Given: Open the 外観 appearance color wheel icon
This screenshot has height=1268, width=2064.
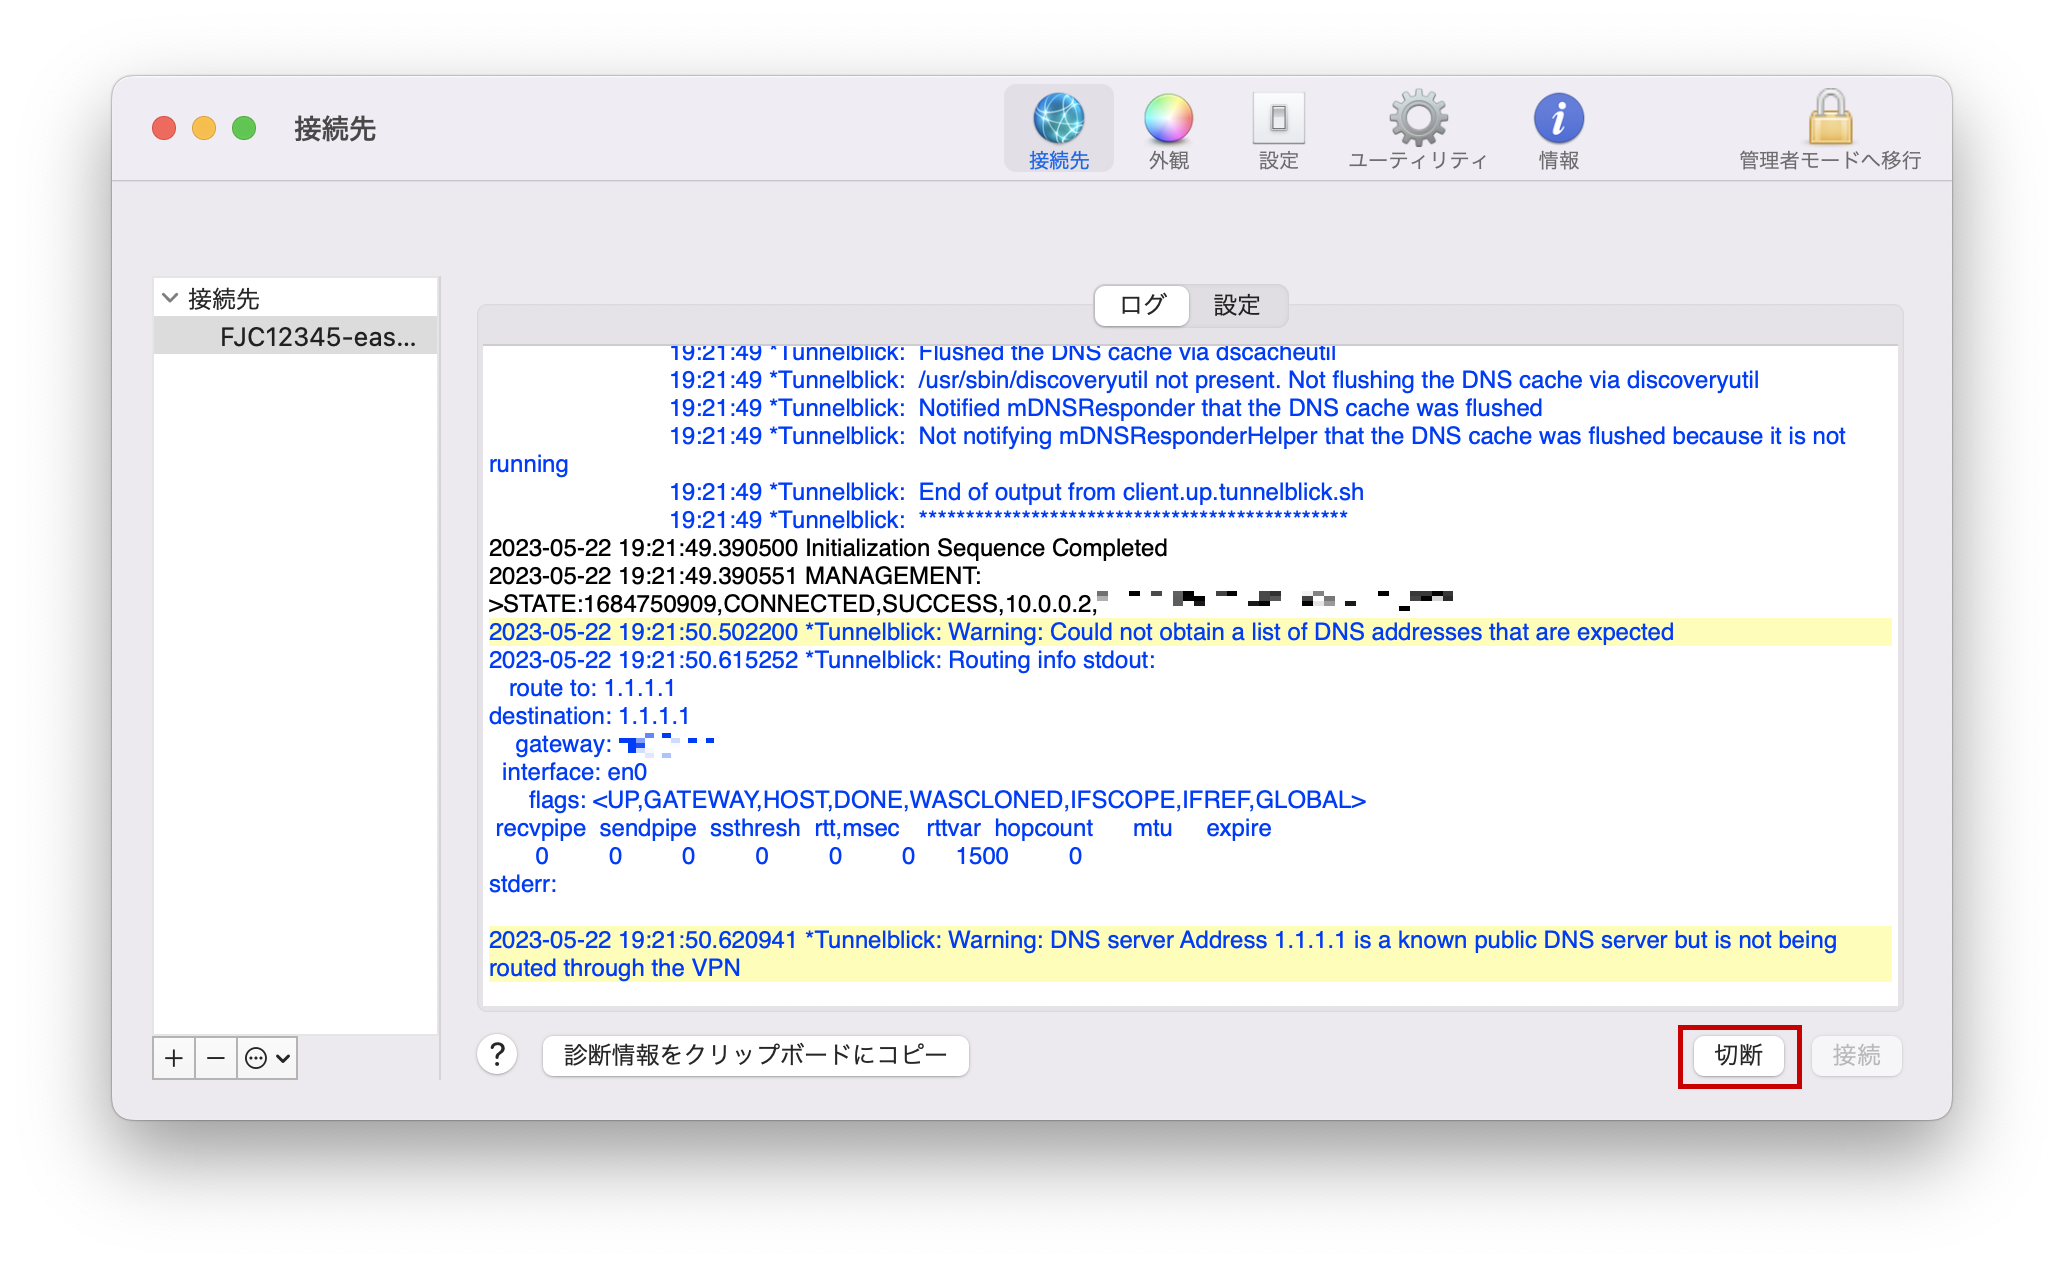Looking at the screenshot, I should tap(1168, 128).
